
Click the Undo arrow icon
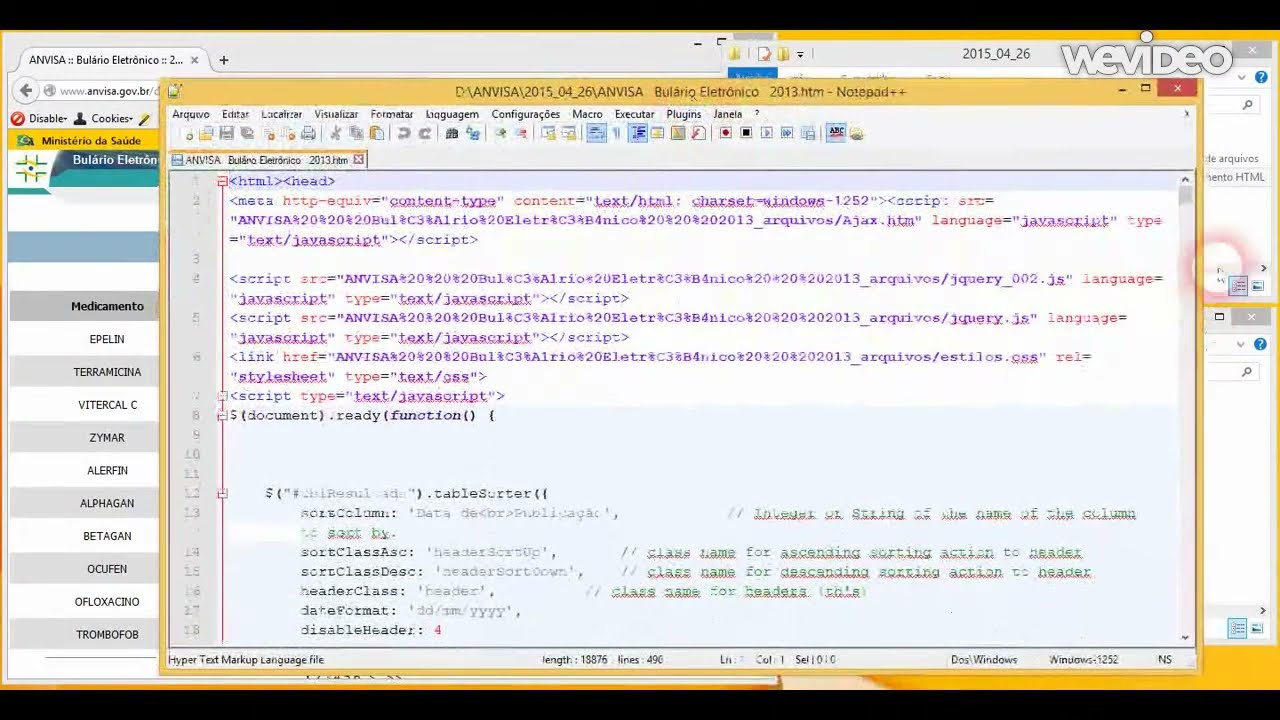tap(403, 133)
